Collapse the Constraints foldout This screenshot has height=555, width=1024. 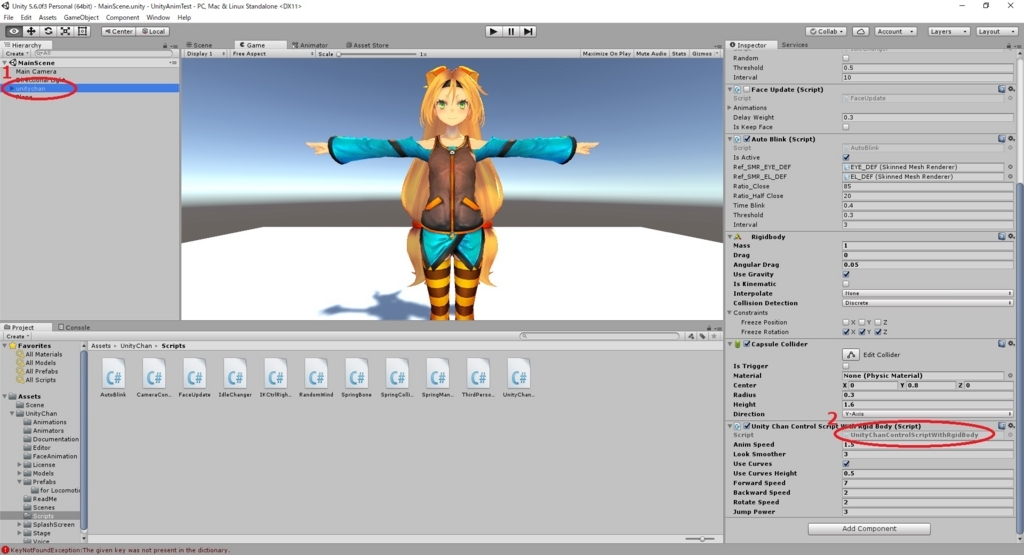coord(730,313)
